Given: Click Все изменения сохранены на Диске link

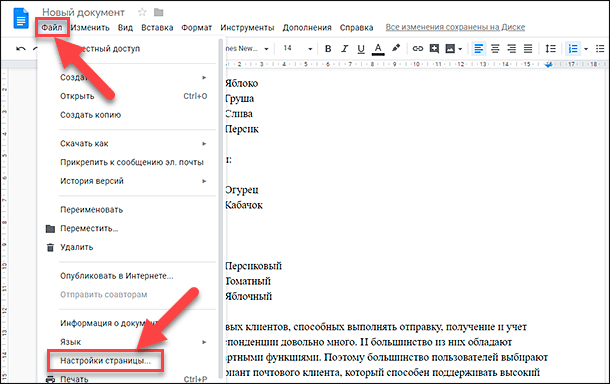Looking at the screenshot, I should pyautogui.click(x=455, y=27).
